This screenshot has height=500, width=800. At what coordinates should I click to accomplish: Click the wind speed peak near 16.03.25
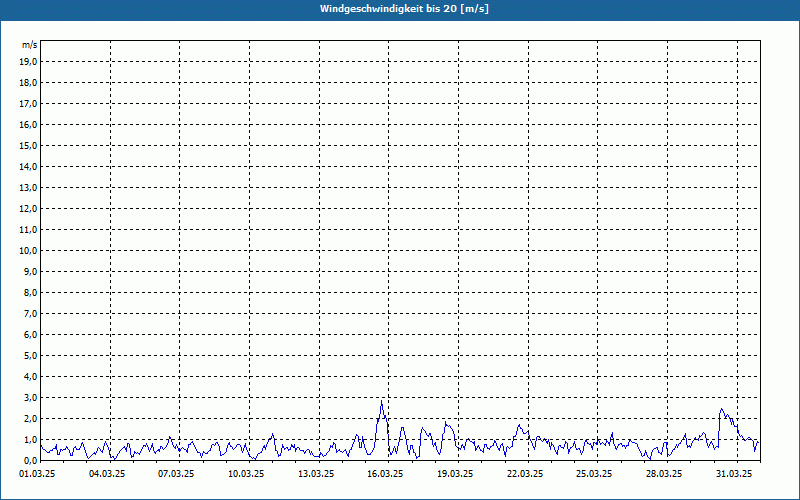382,402
